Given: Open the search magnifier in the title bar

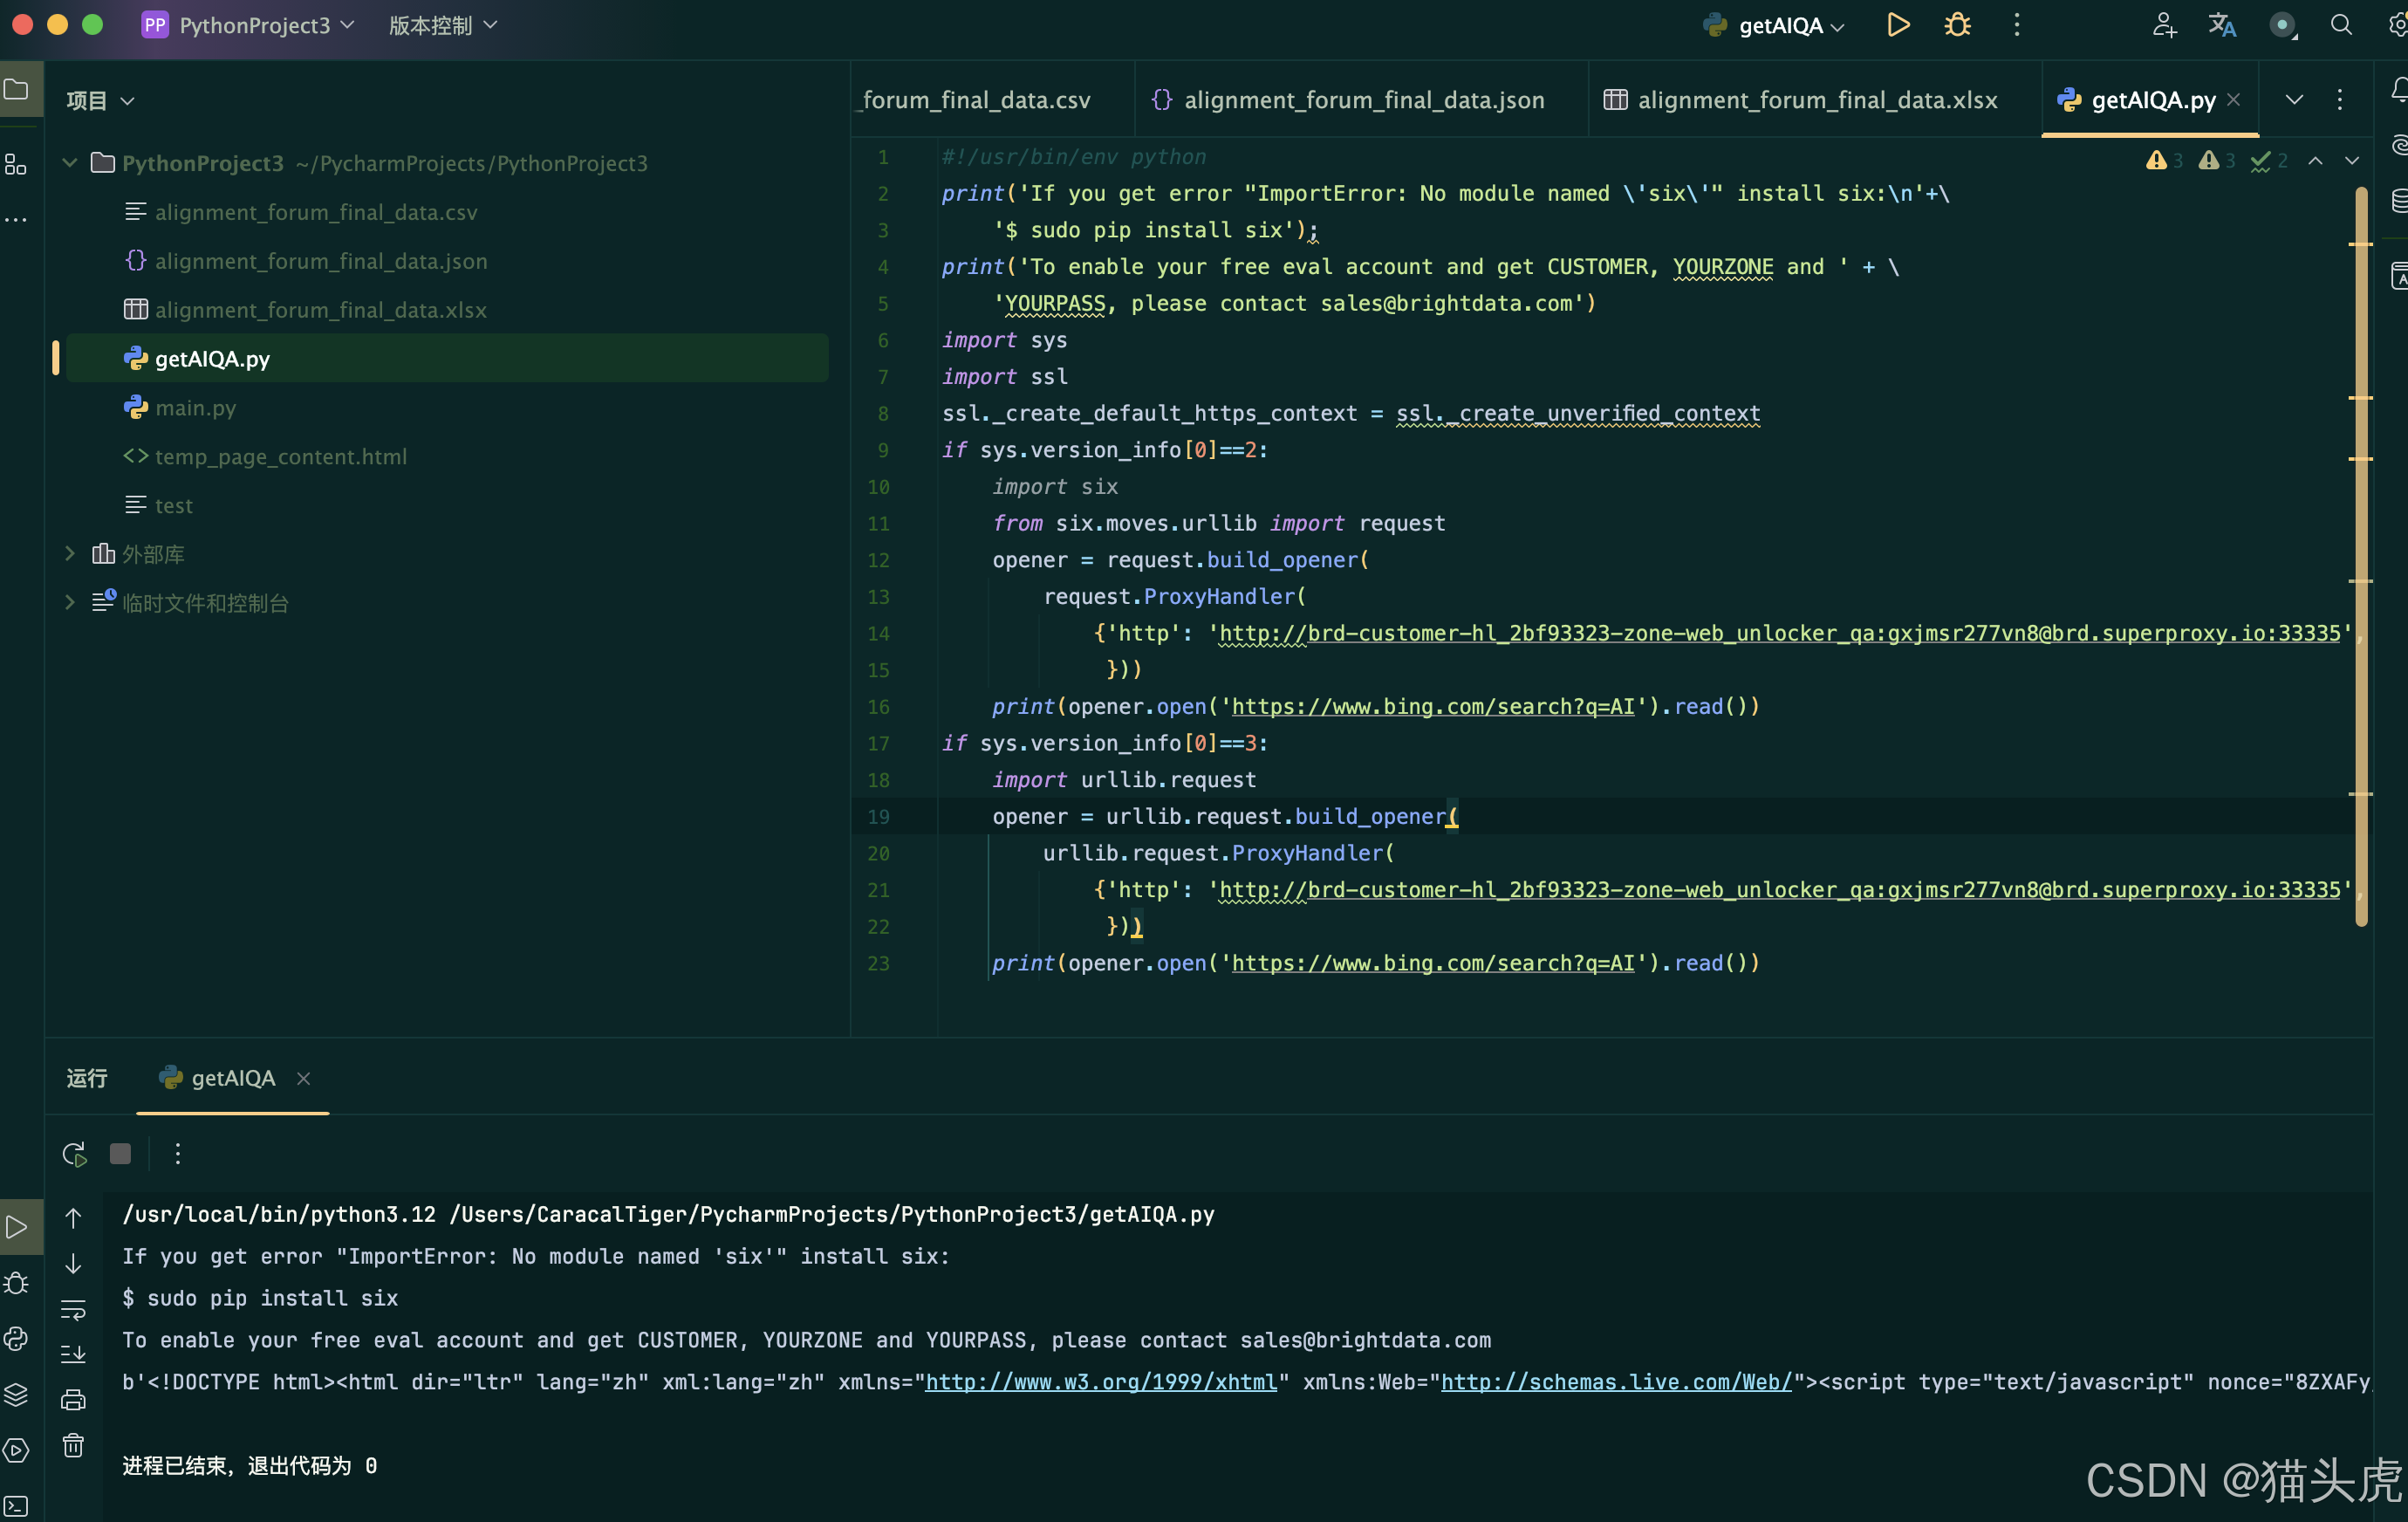Looking at the screenshot, I should (x=2341, y=25).
